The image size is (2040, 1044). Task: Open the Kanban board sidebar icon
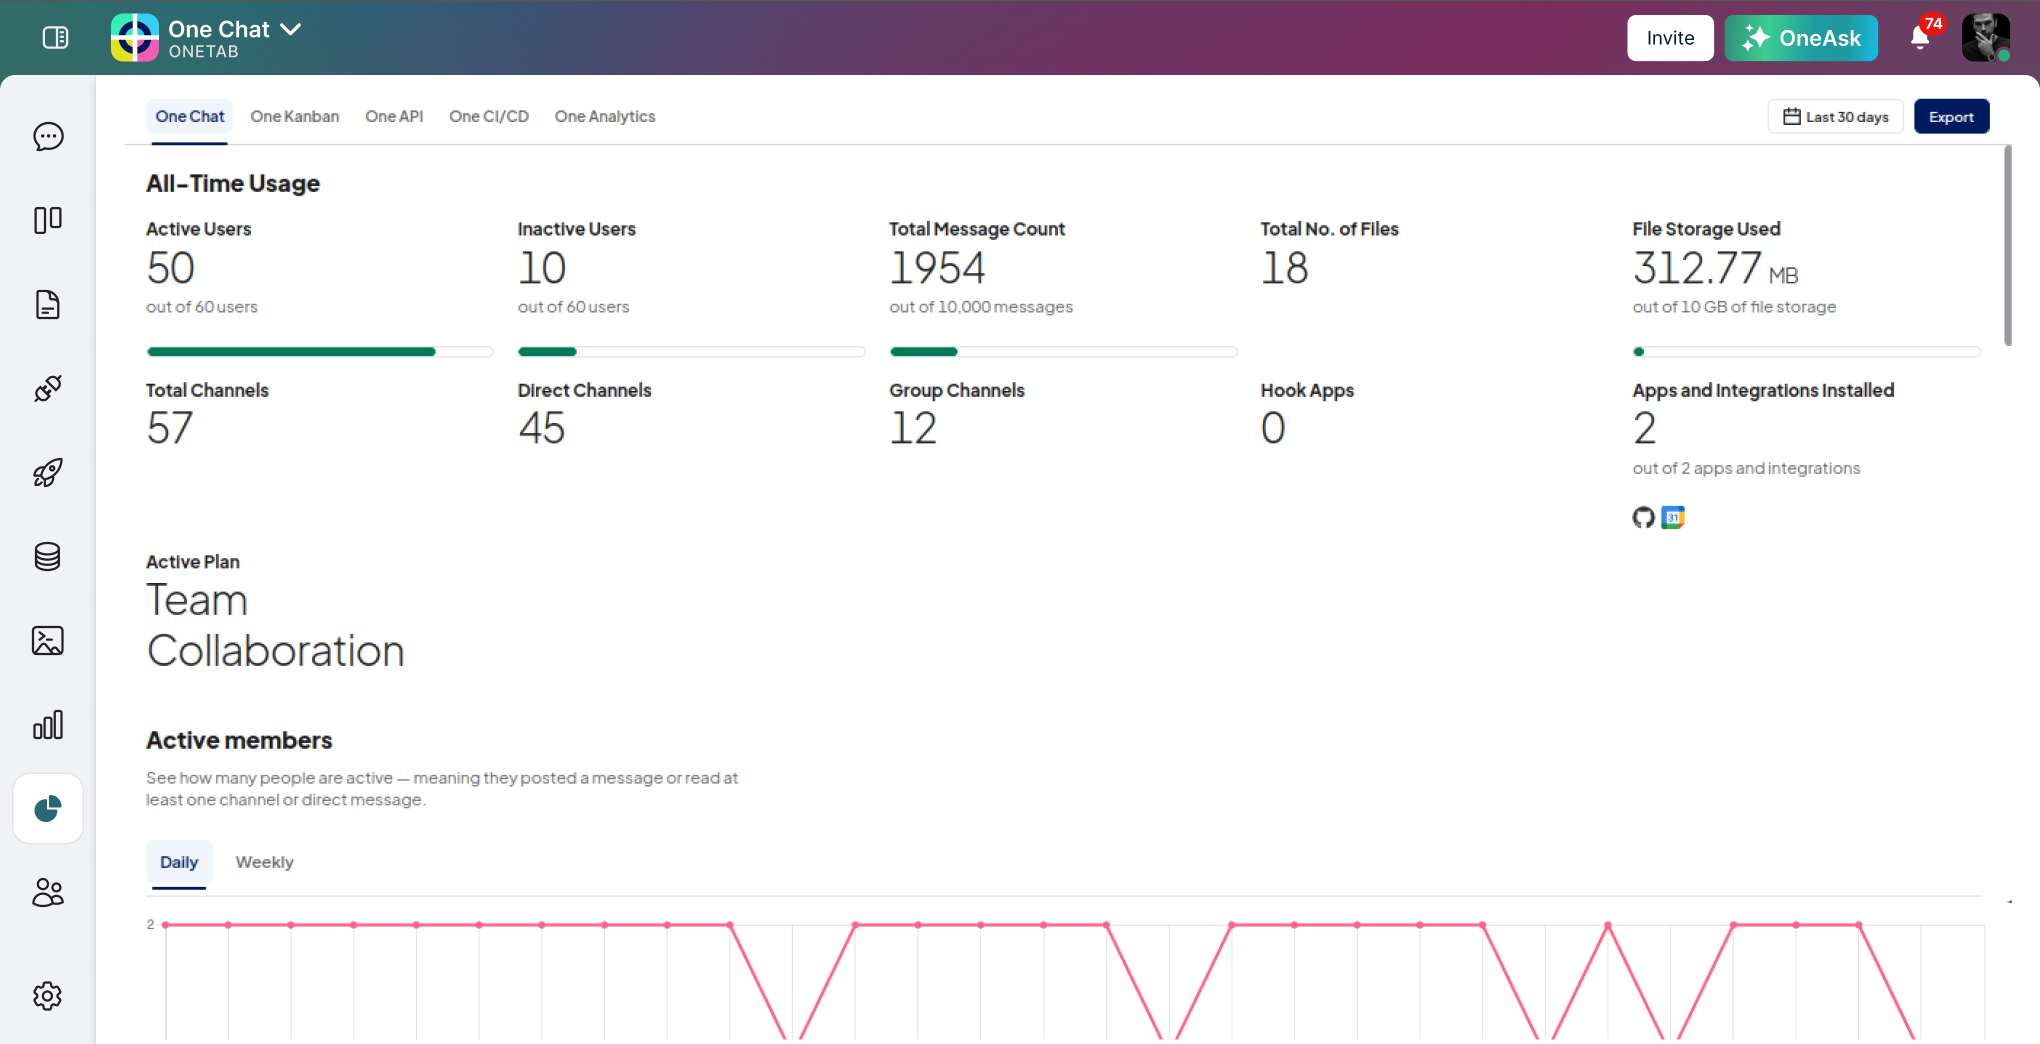tap(48, 220)
